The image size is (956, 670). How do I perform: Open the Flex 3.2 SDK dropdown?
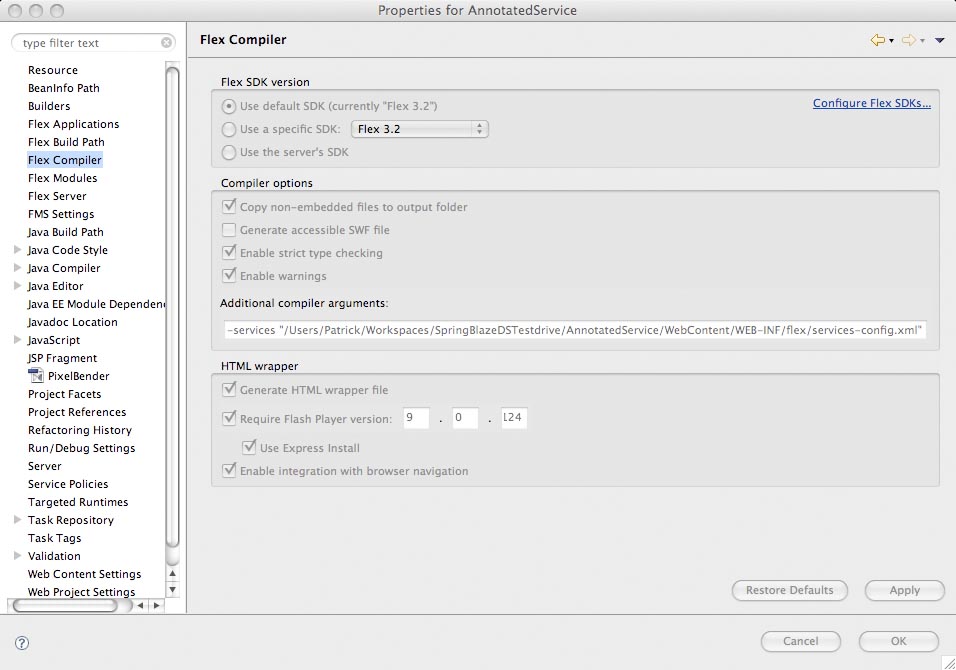coord(419,129)
